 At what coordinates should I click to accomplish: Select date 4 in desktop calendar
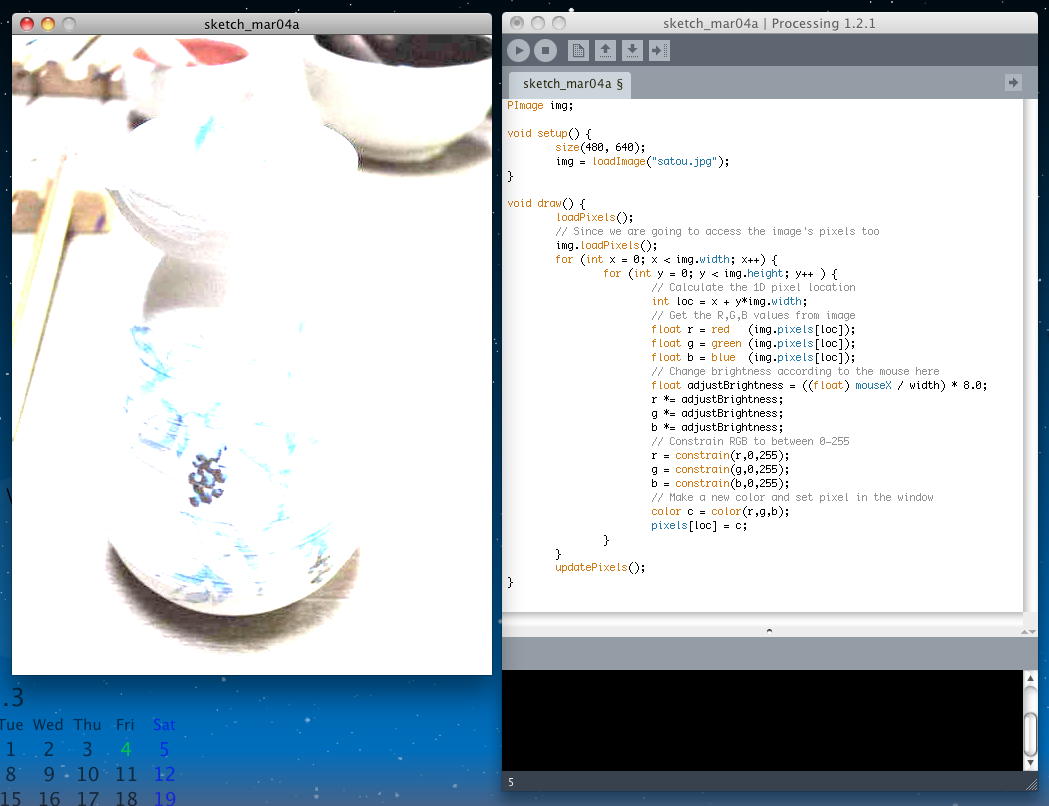[x=126, y=750]
